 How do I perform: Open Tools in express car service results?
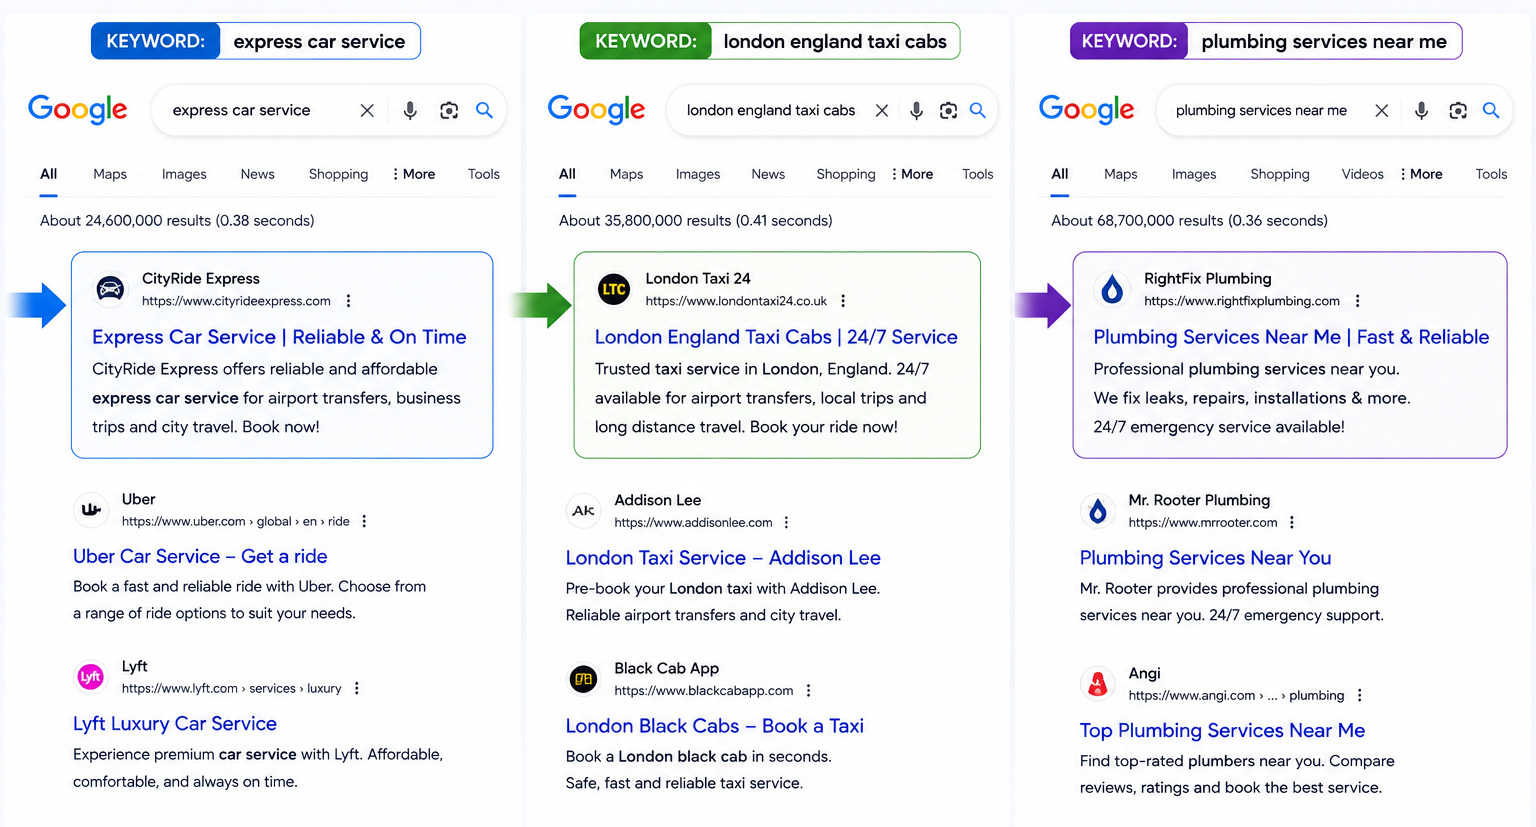coord(484,174)
